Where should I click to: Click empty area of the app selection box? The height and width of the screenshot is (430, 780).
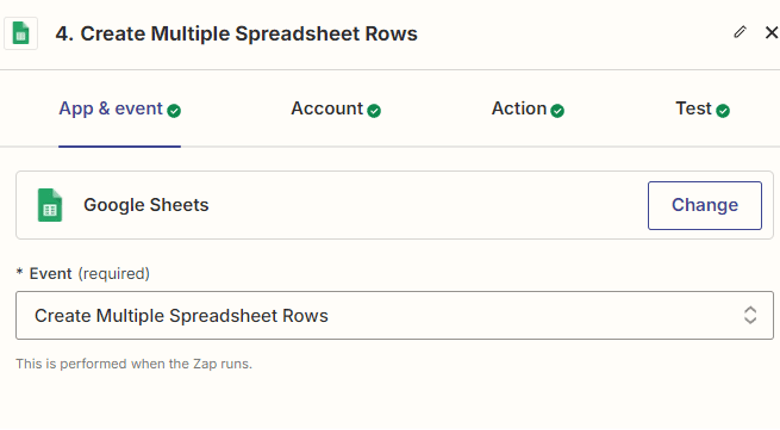click(x=420, y=205)
